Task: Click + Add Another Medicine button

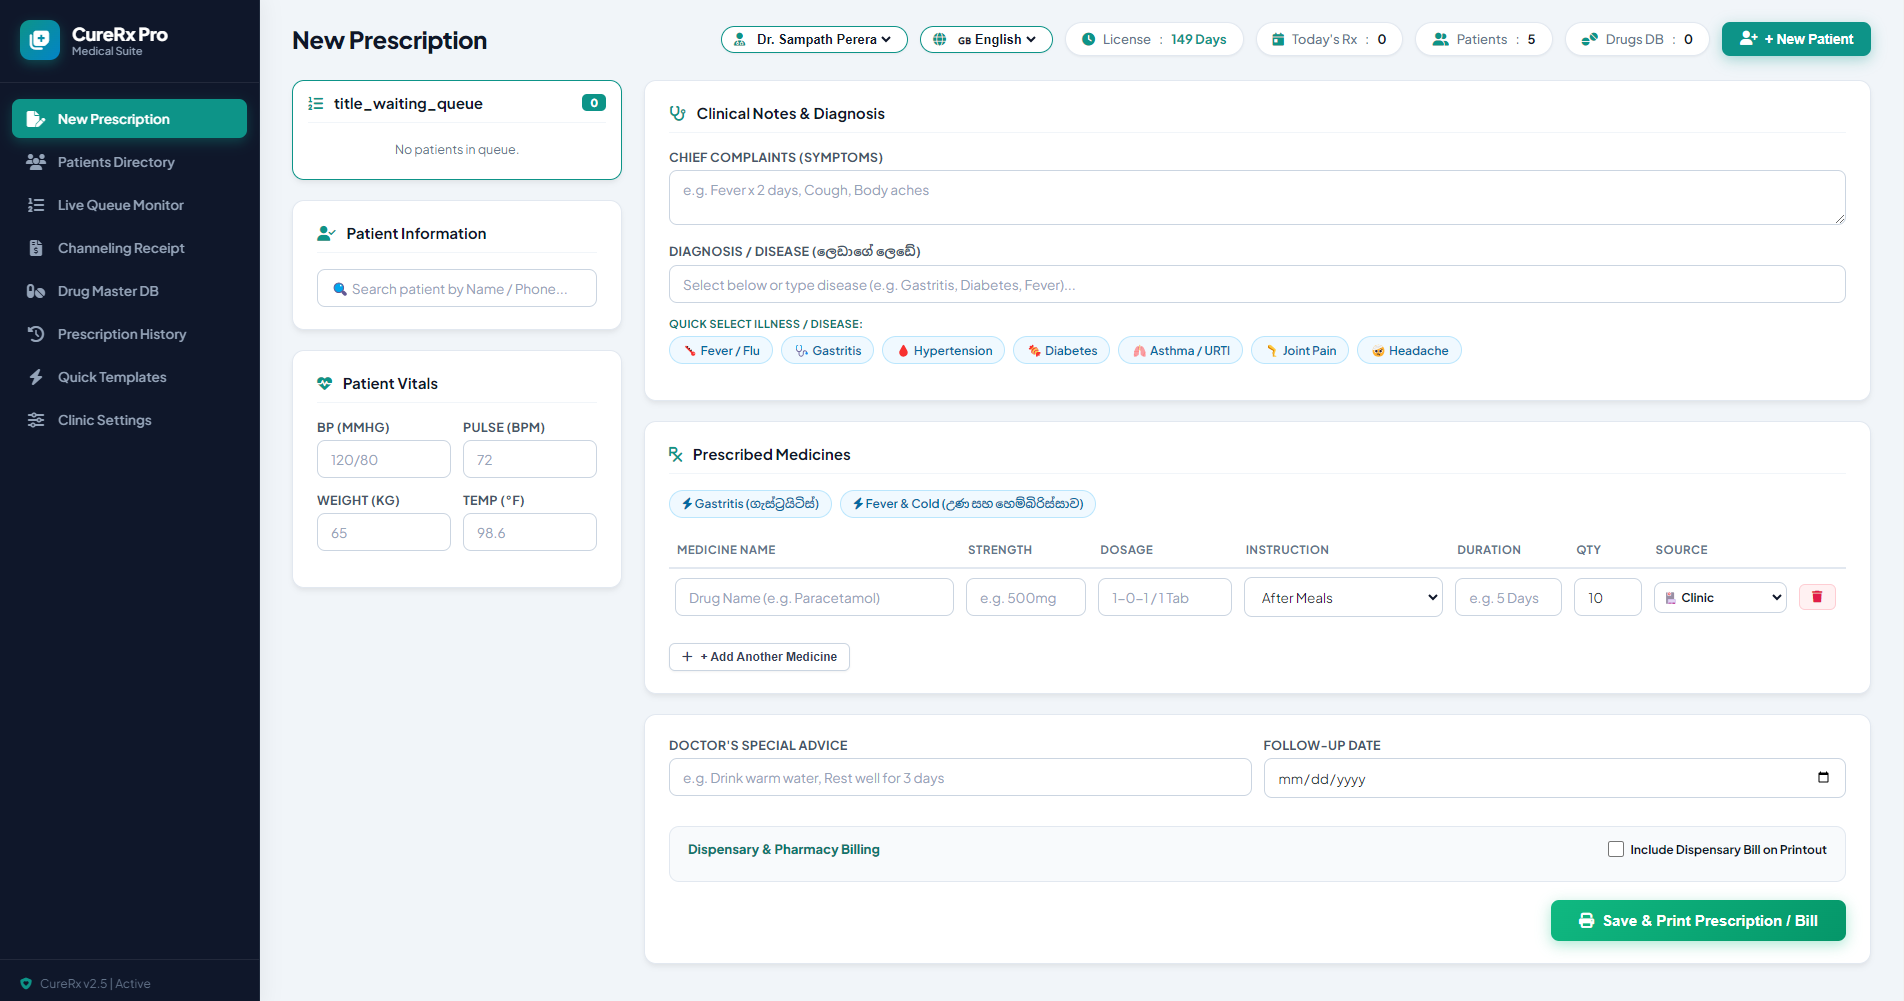Action: coord(759,656)
